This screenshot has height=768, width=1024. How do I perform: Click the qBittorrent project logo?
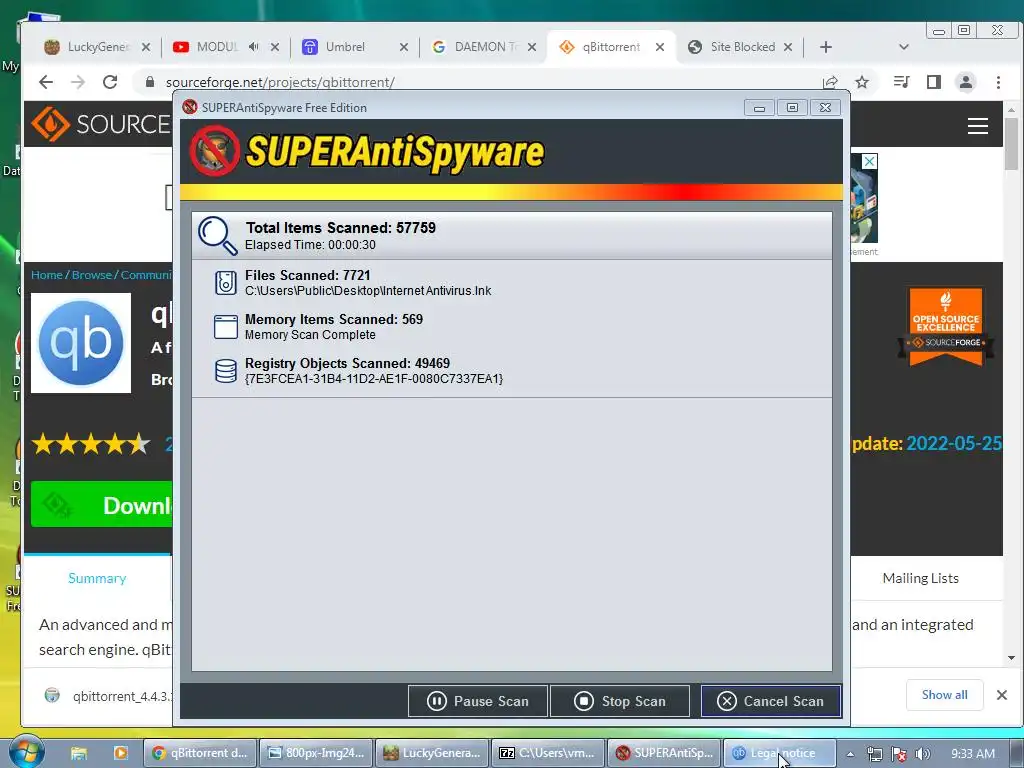[81, 342]
